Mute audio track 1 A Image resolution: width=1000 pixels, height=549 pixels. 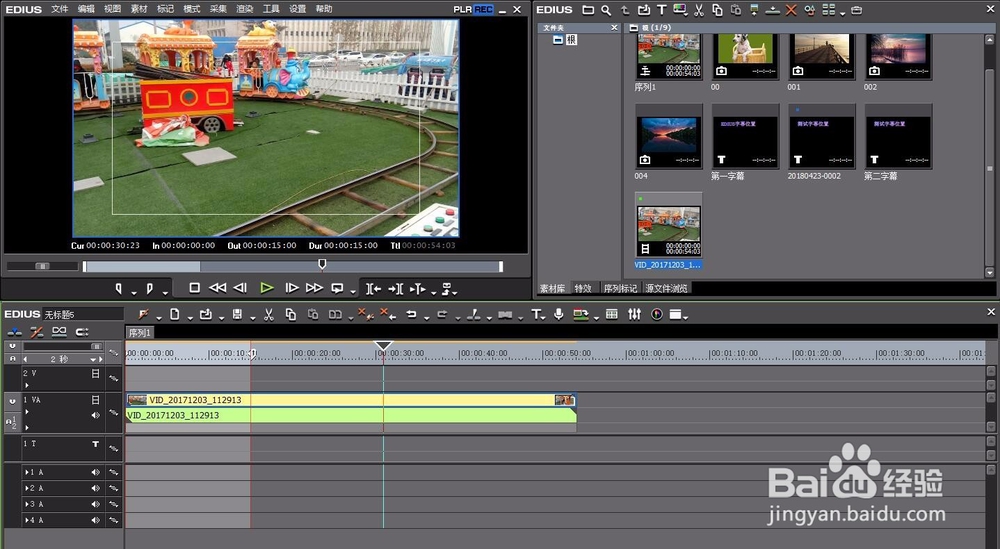point(96,472)
